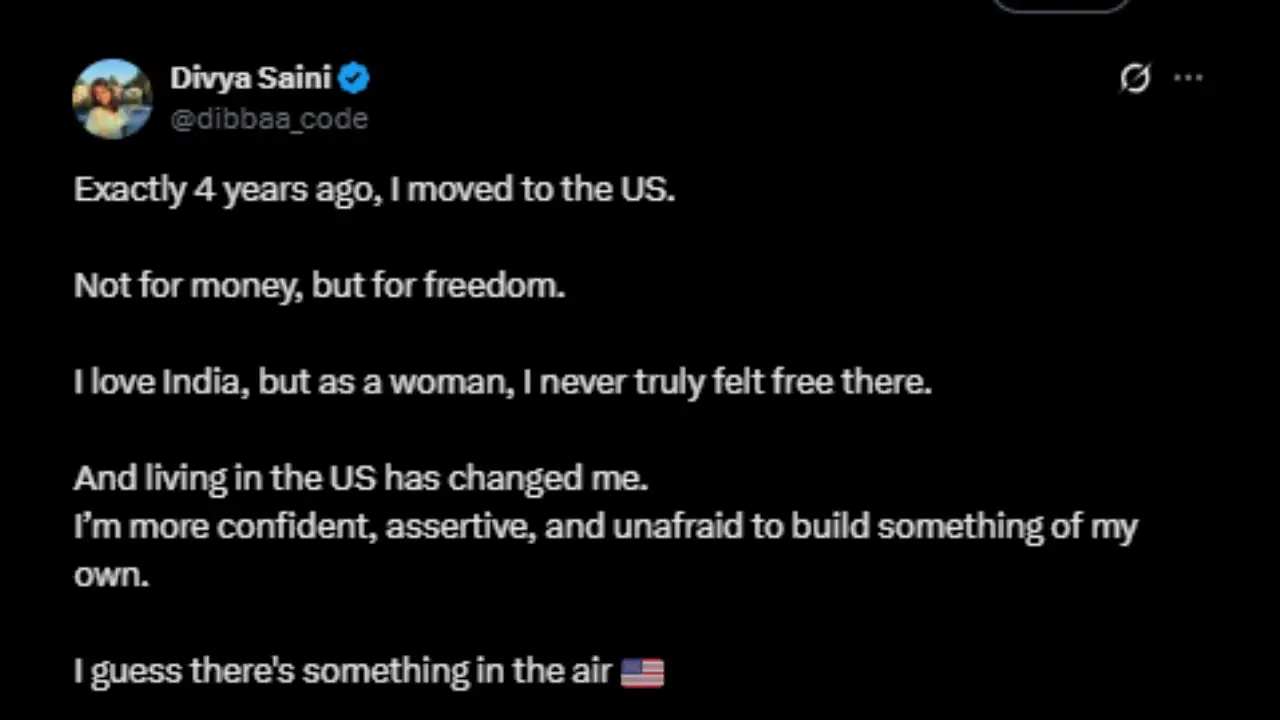Viewport: 1280px width, 720px height.
Task: Click the line beginning "I'm more confident"
Action: (605, 526)
